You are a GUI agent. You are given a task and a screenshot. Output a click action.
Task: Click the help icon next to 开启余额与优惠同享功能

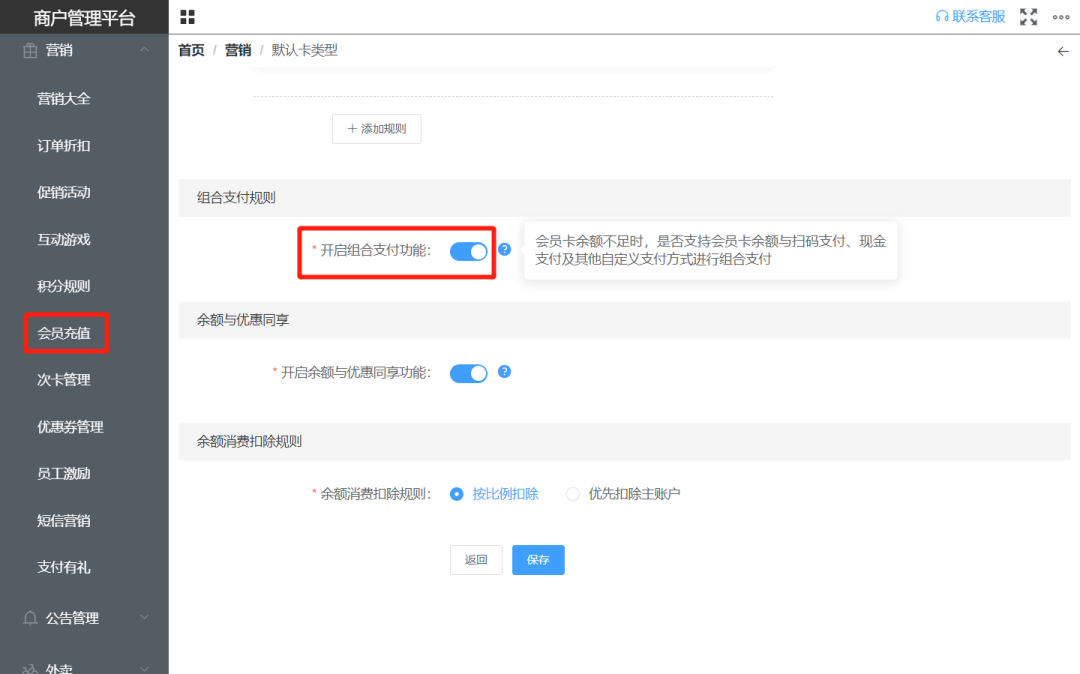click(504, 372)
